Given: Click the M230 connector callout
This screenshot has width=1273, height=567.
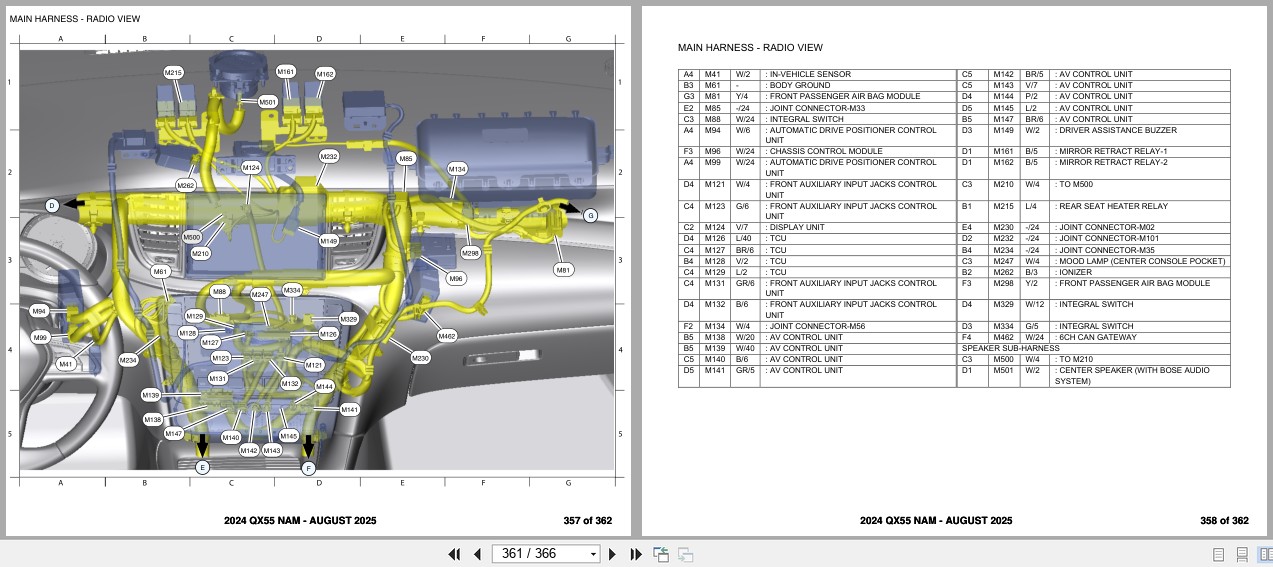Looking at the screenshot, I should point(420,358).
